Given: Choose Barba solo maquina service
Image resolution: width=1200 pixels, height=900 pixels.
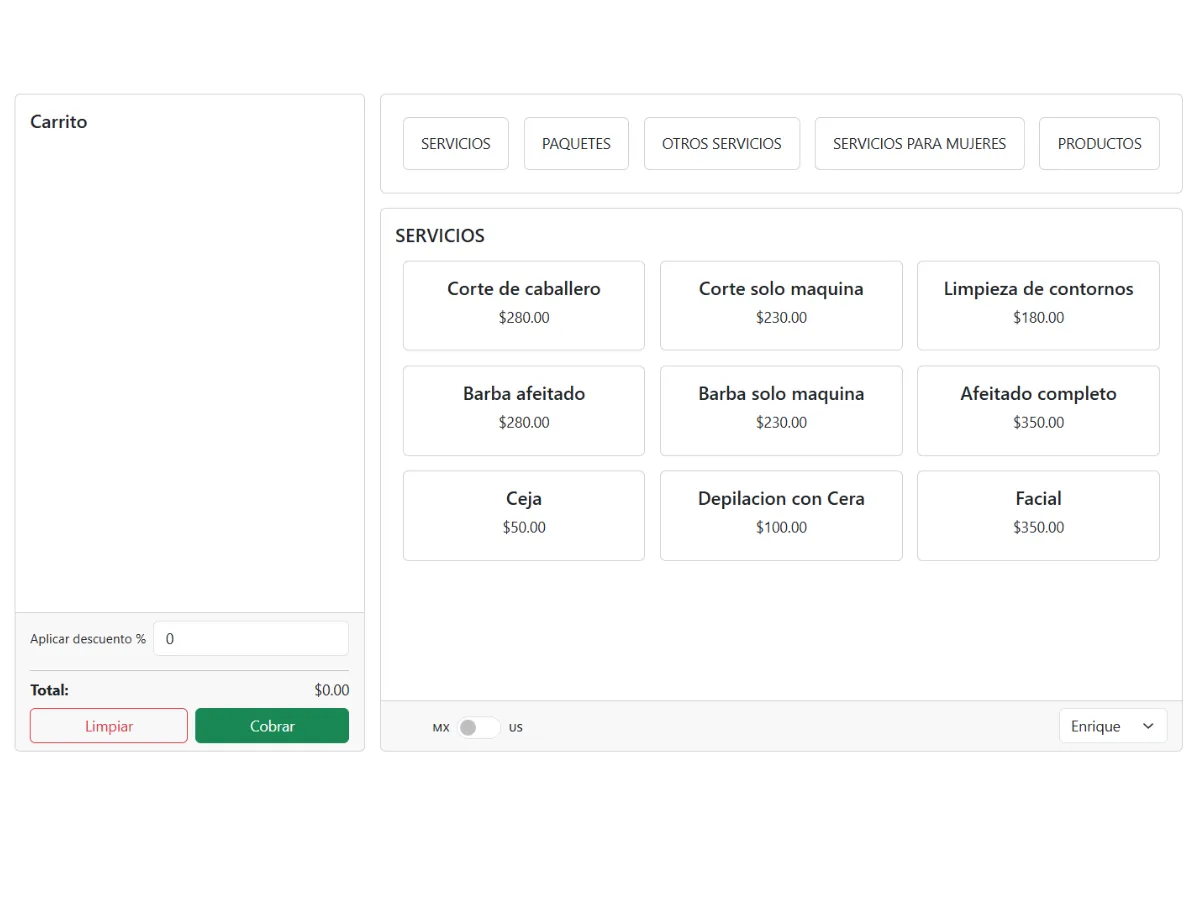Looking at the screenshot, I should [781, 410].
